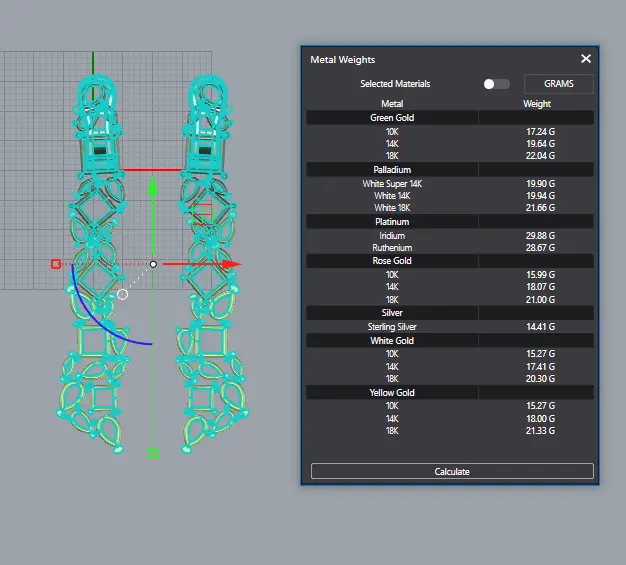Click the Metal column header

[x=392, y=103]
